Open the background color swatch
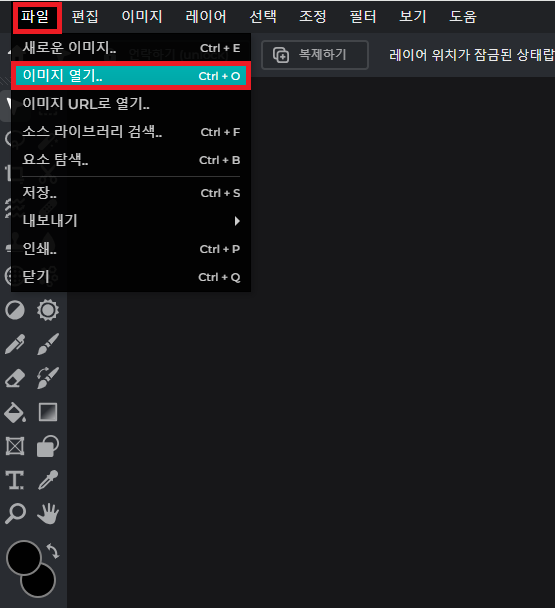This screenshot has height=608, width=555. [42, 584]
